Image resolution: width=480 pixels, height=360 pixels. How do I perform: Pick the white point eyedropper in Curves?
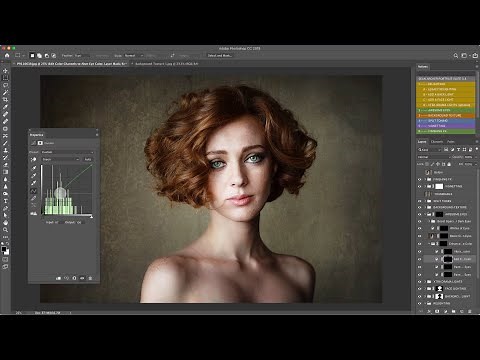pos(34,183)
